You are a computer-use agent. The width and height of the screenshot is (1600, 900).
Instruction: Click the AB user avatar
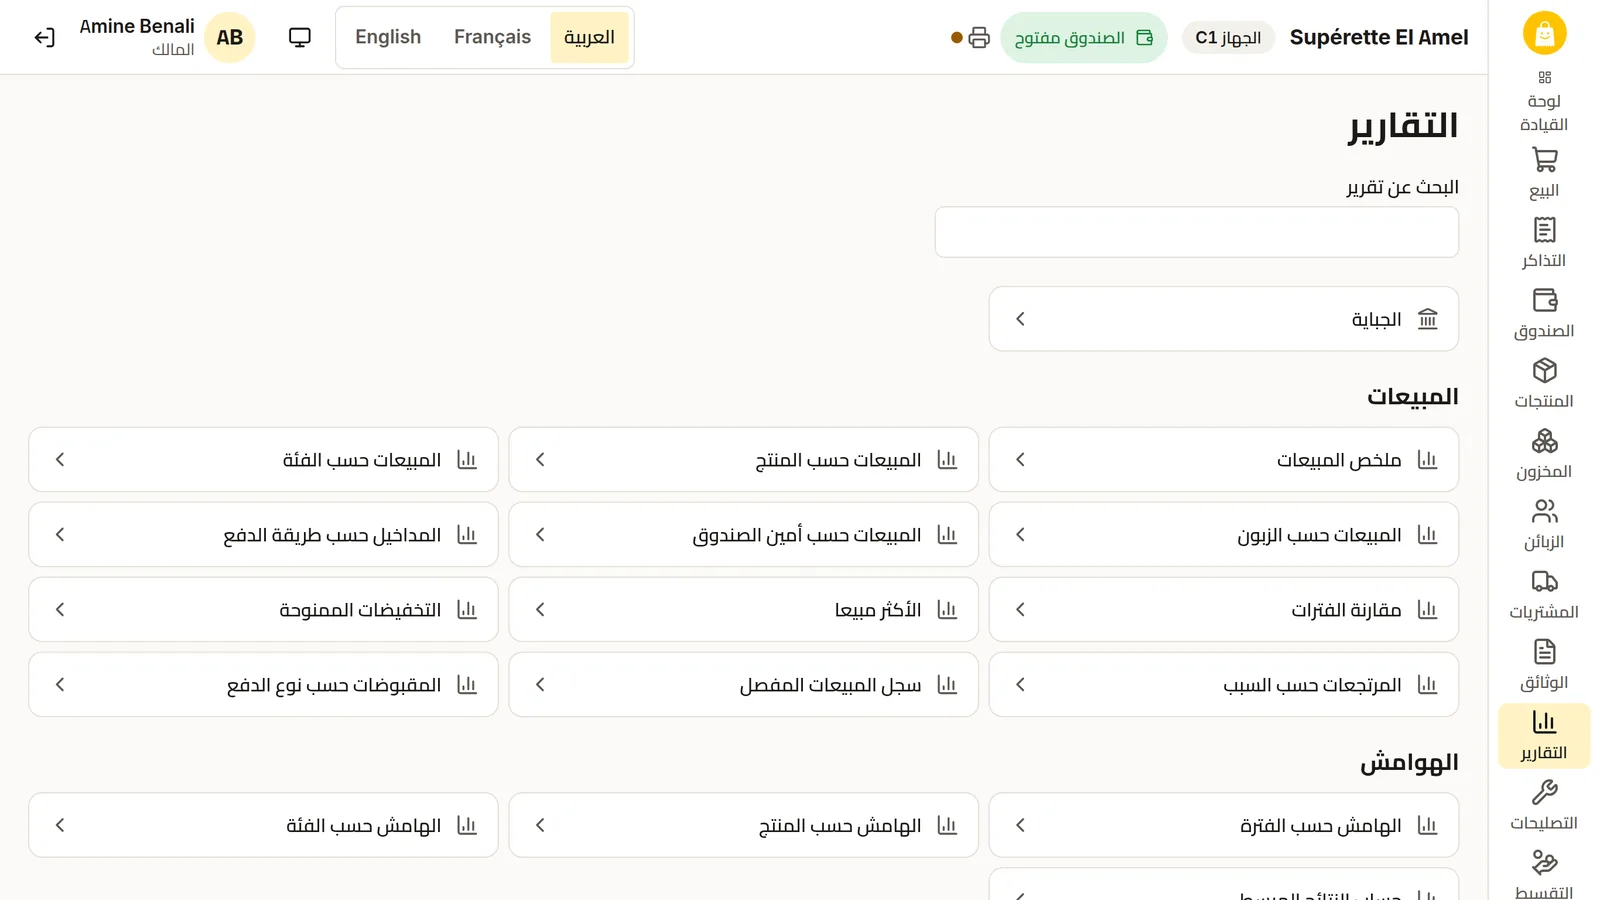(x=230, y=38)
